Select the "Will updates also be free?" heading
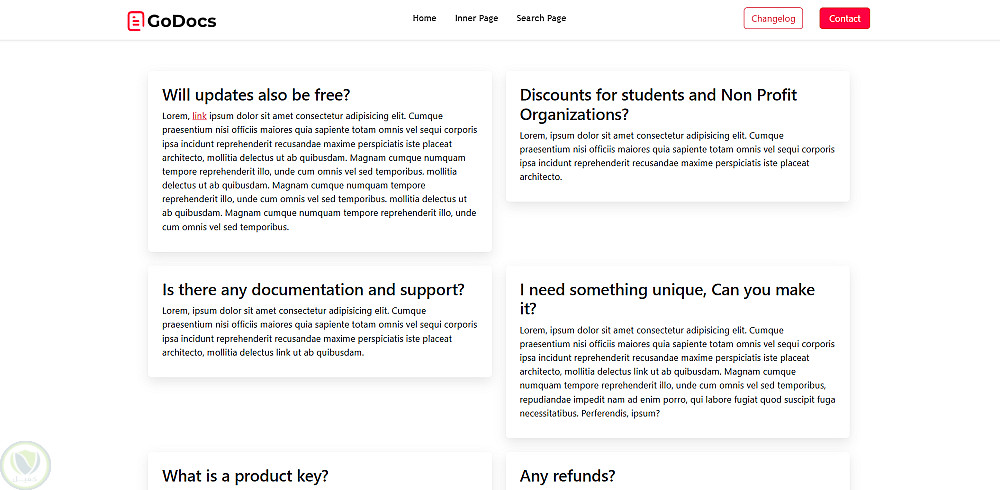 (256, 95)
